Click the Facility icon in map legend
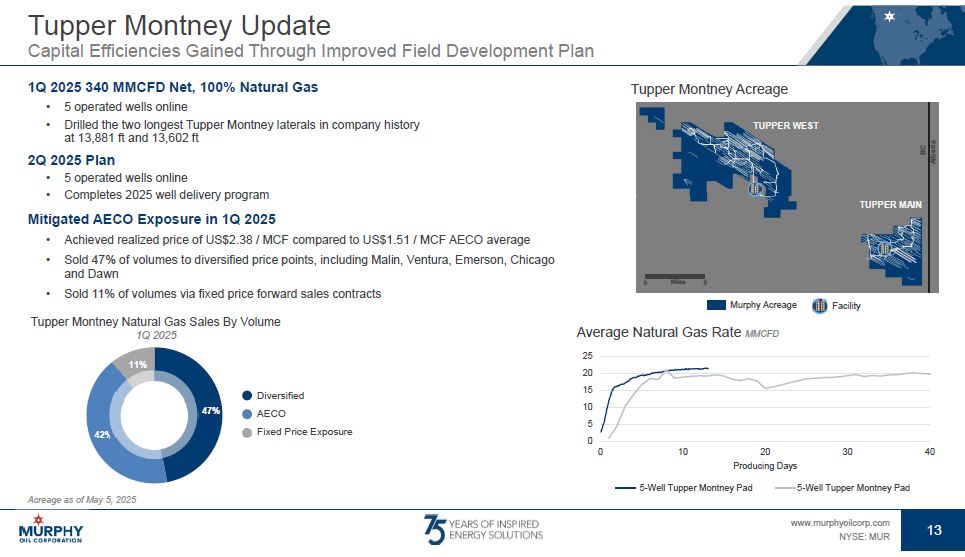This screenshot has width=965, height=557. point(819,305)
